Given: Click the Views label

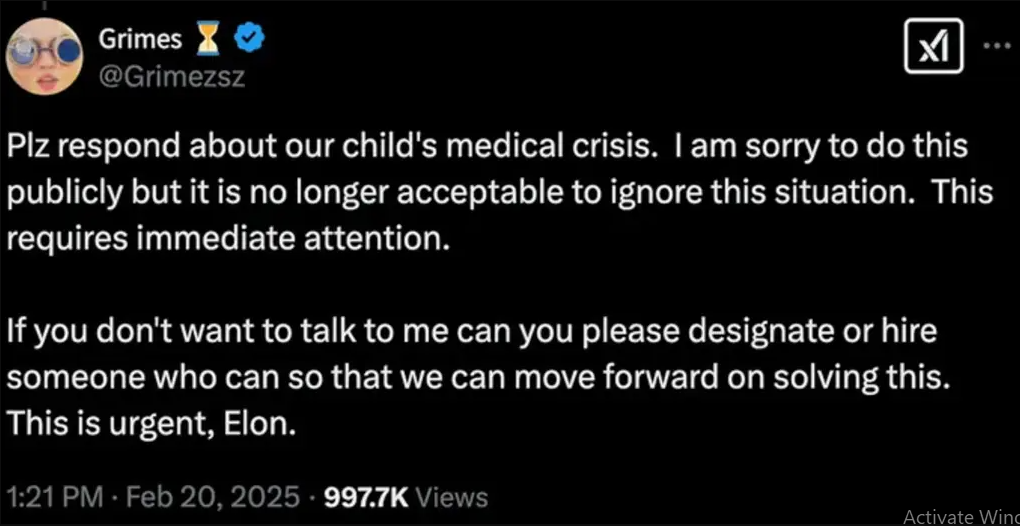Looking at the screenshot, I should point(450,497).
